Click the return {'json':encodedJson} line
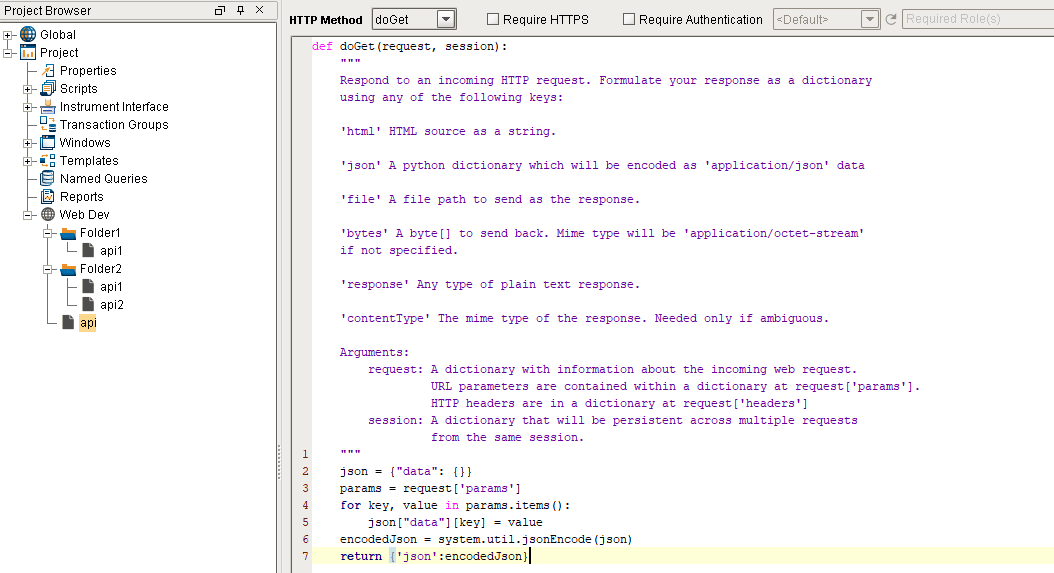This screenshot has width=1054, height=573. point(434,556)
